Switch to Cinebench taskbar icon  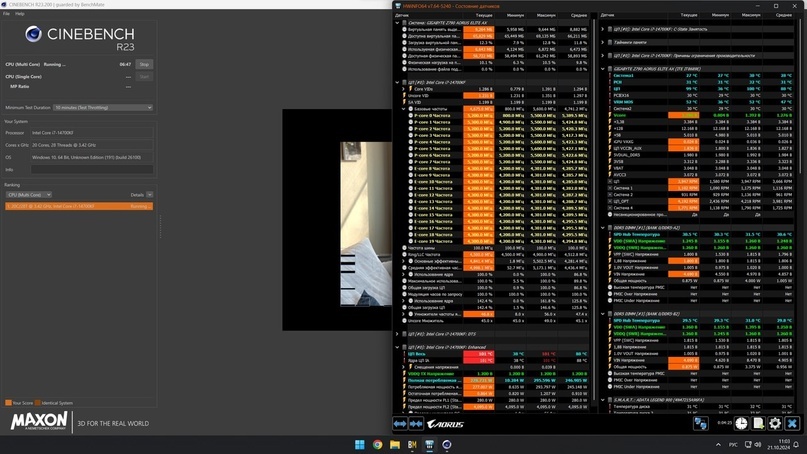[447, 444]
